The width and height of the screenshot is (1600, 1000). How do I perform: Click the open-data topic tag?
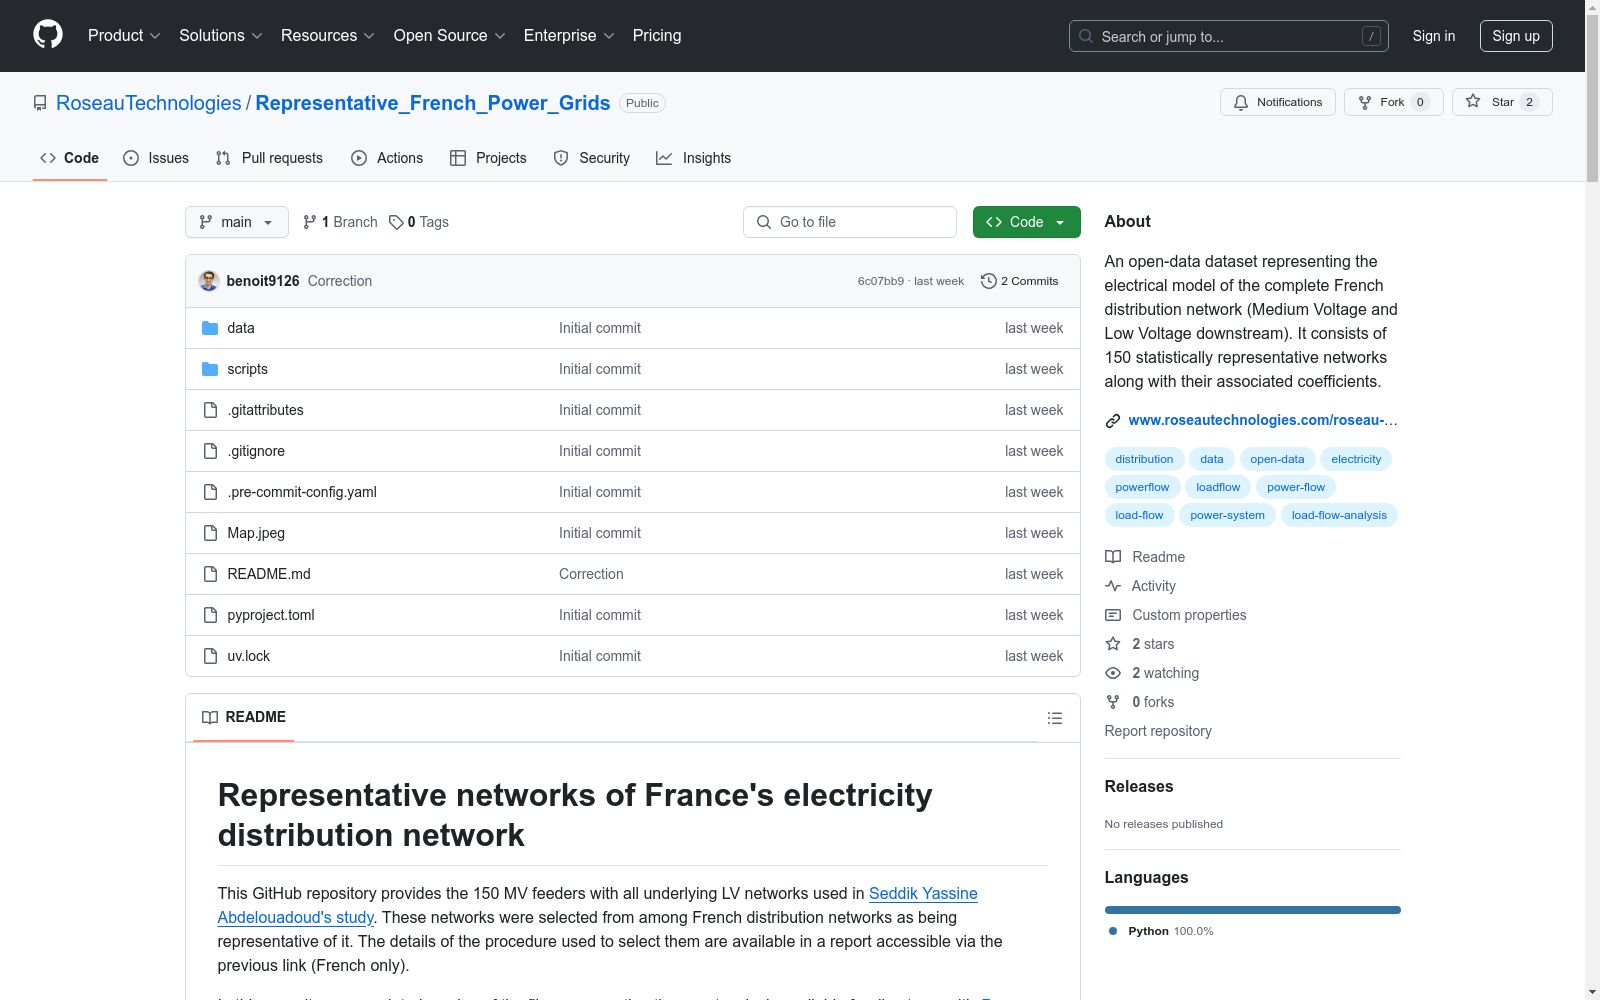1277,459
